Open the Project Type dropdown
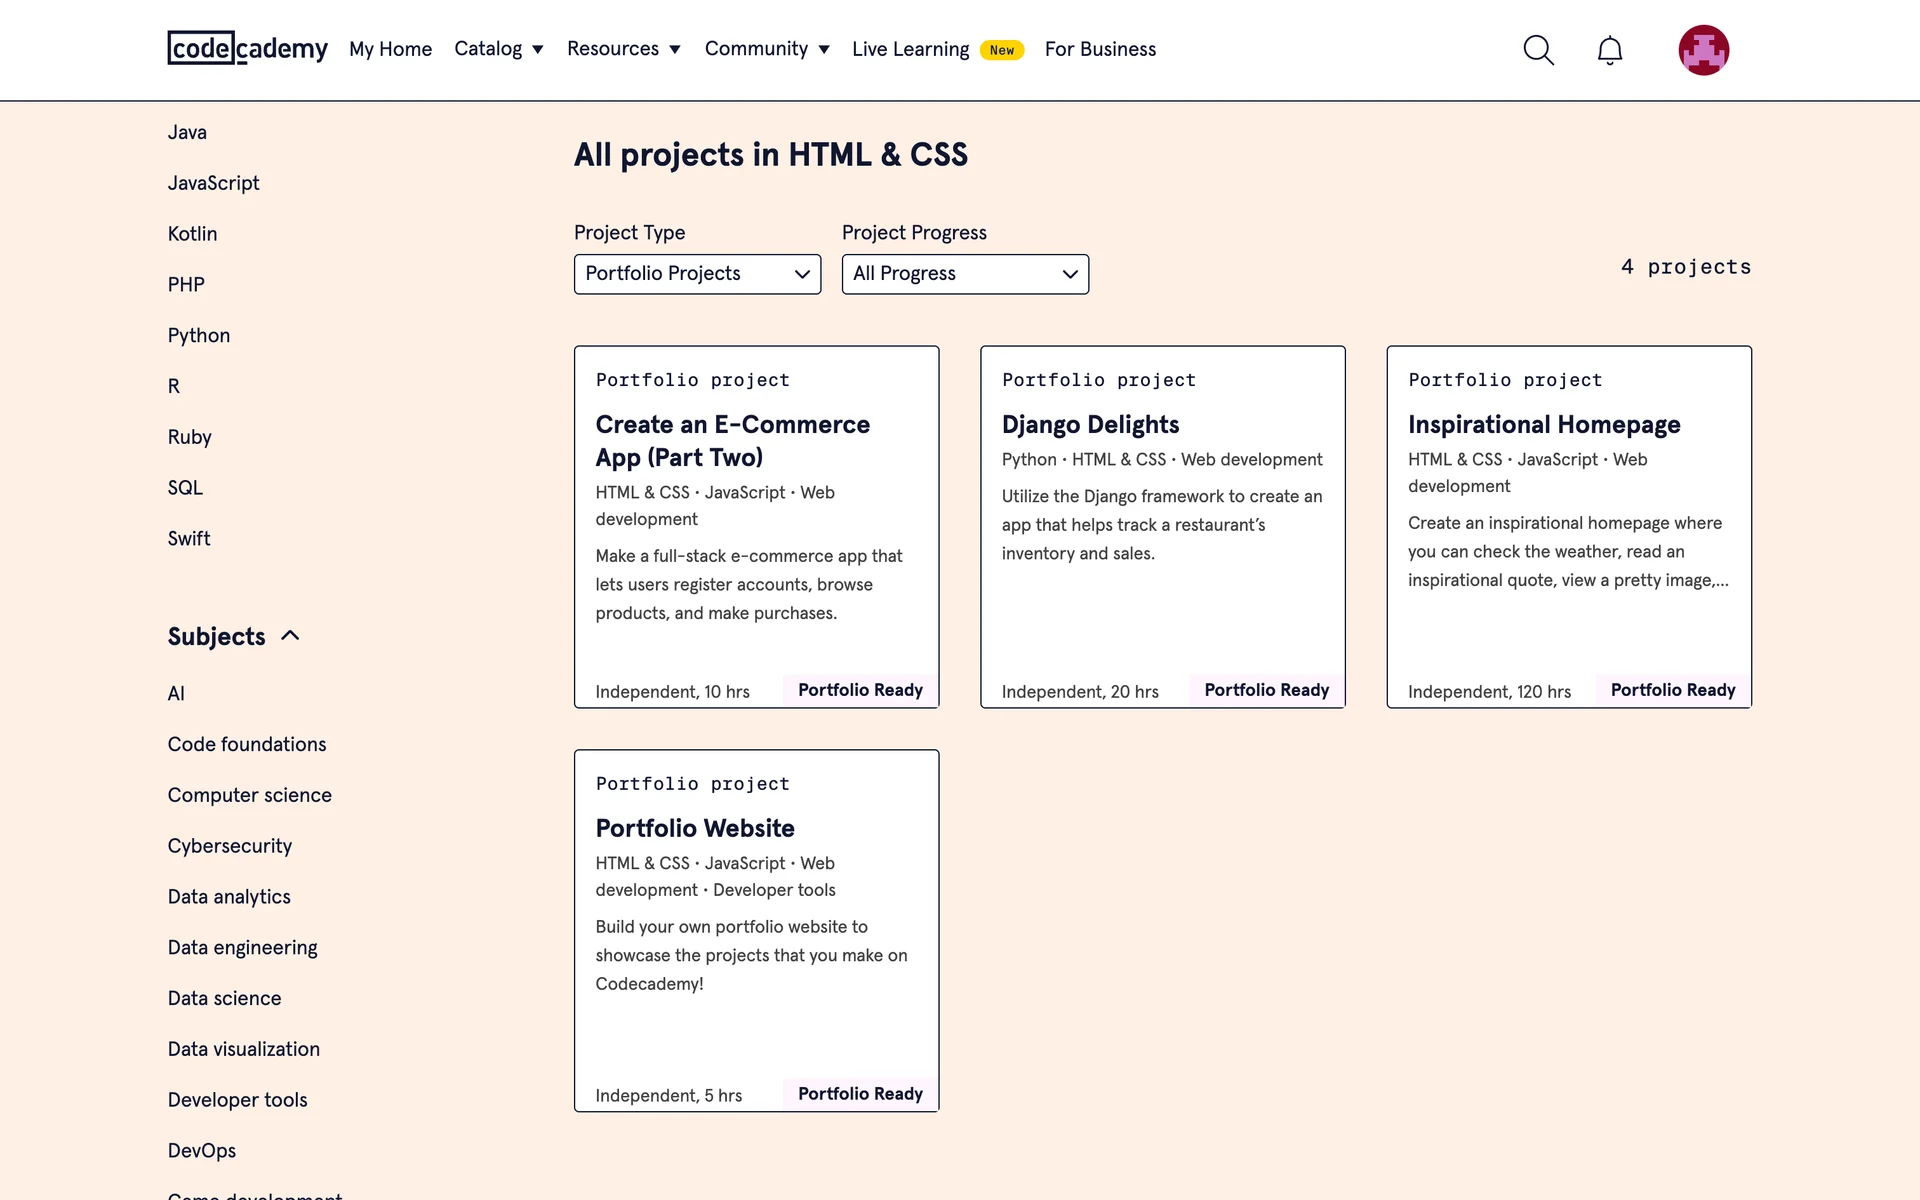The width and height of the screenshot is (1920, 1200). [x=697, y=274]
